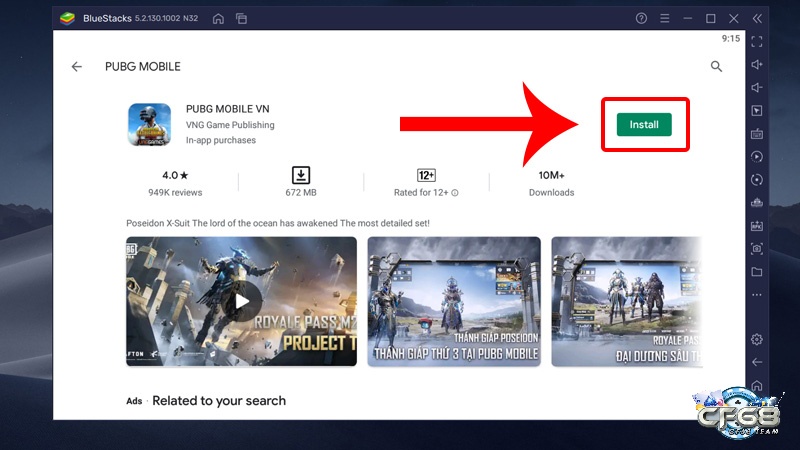Go back using the Play Store arrow

(77, 66)
